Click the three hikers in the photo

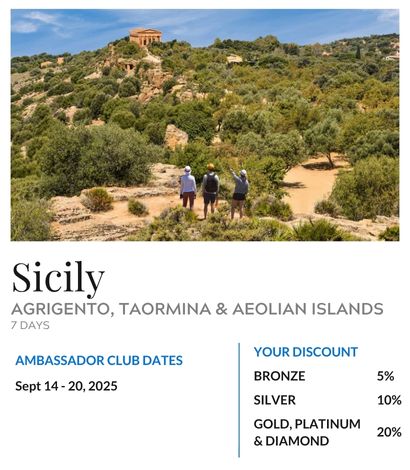coord(214,191)
